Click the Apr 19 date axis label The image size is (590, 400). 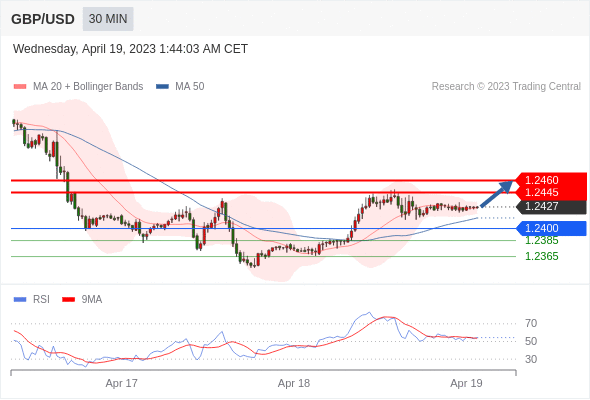466,383
